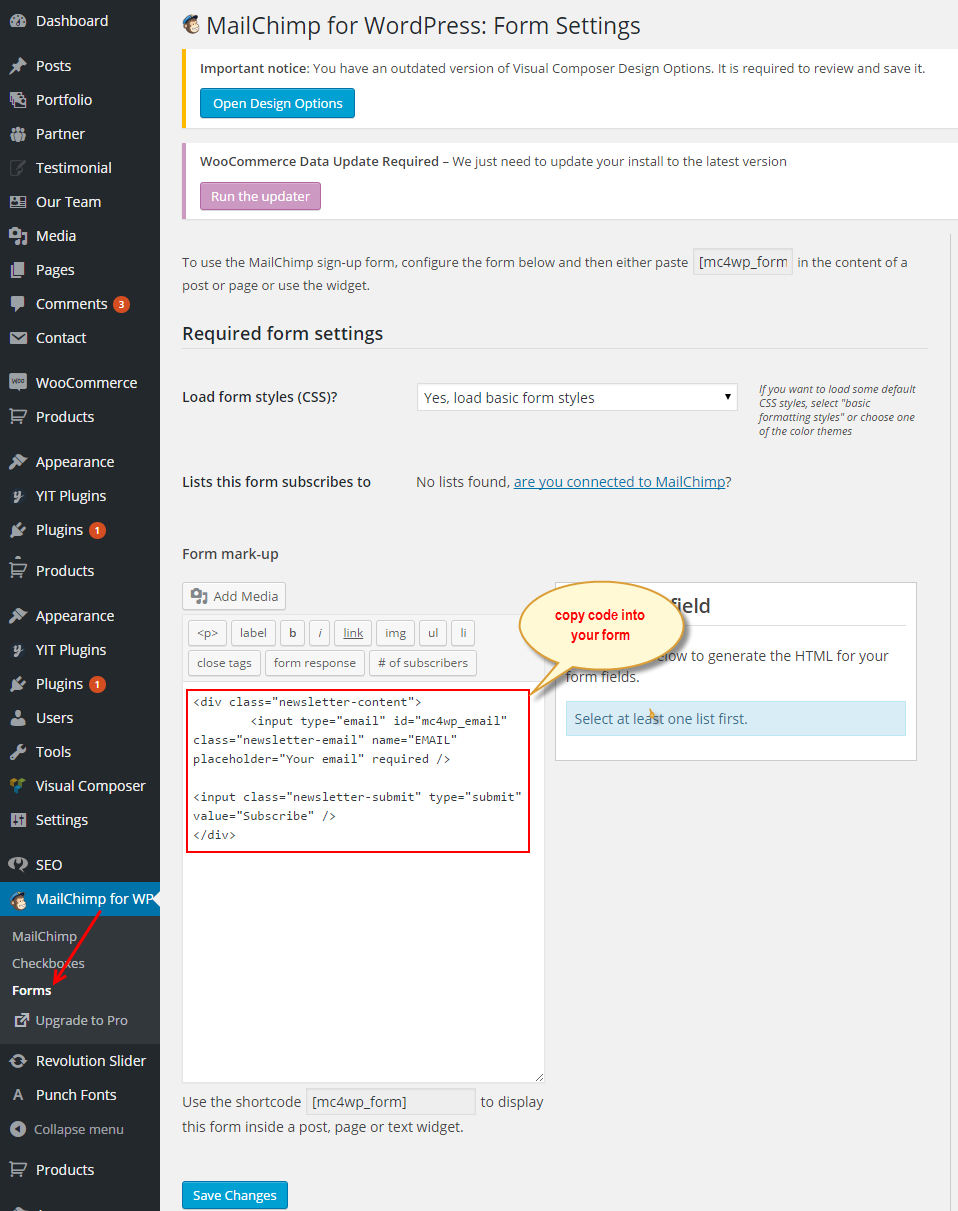Open the Load form styles dropdown
Image resolution: width=958 pixels, height=1211 pixels.
(577, 398)
